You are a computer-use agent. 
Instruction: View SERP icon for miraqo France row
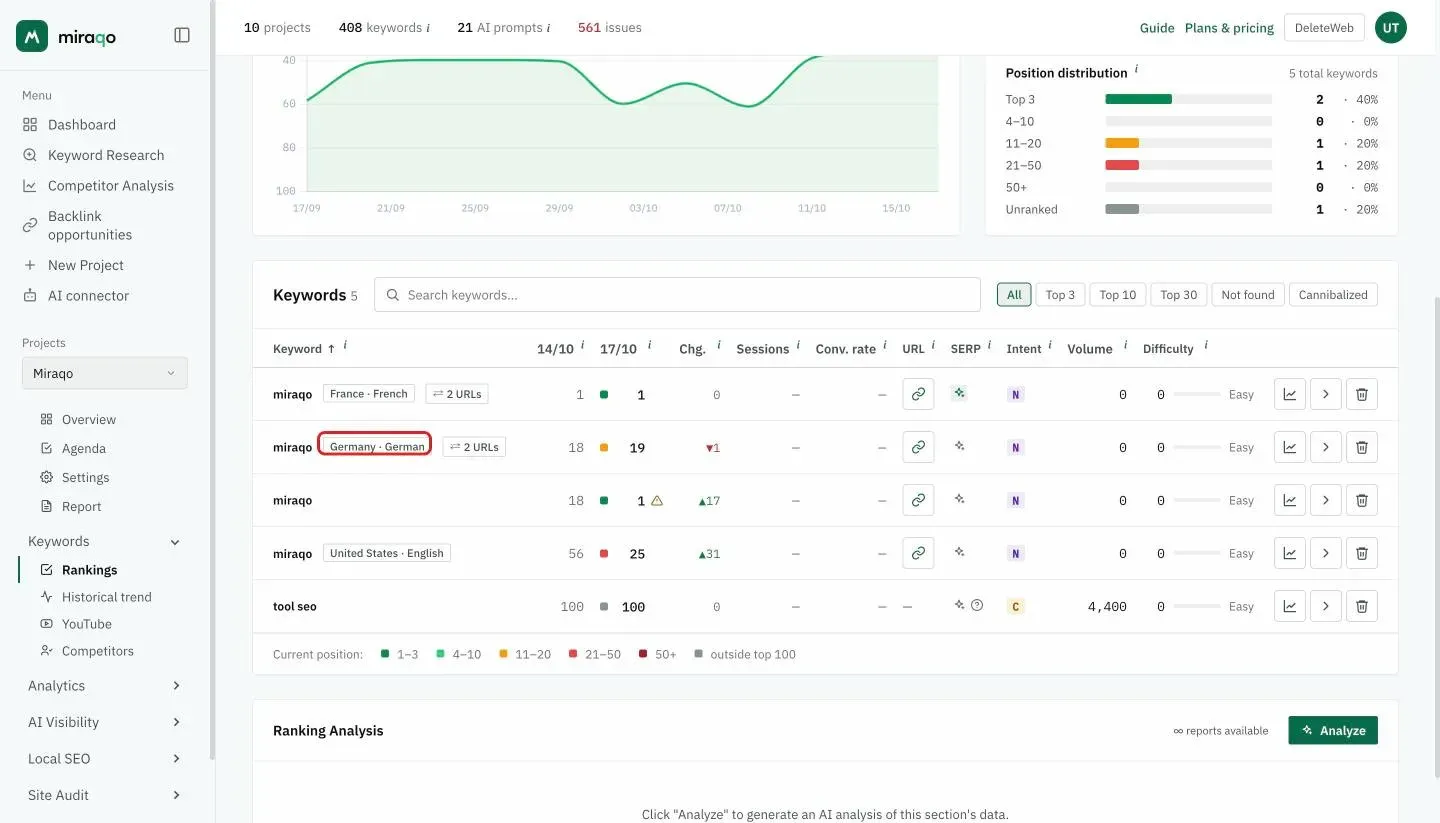tap(960, 393)
